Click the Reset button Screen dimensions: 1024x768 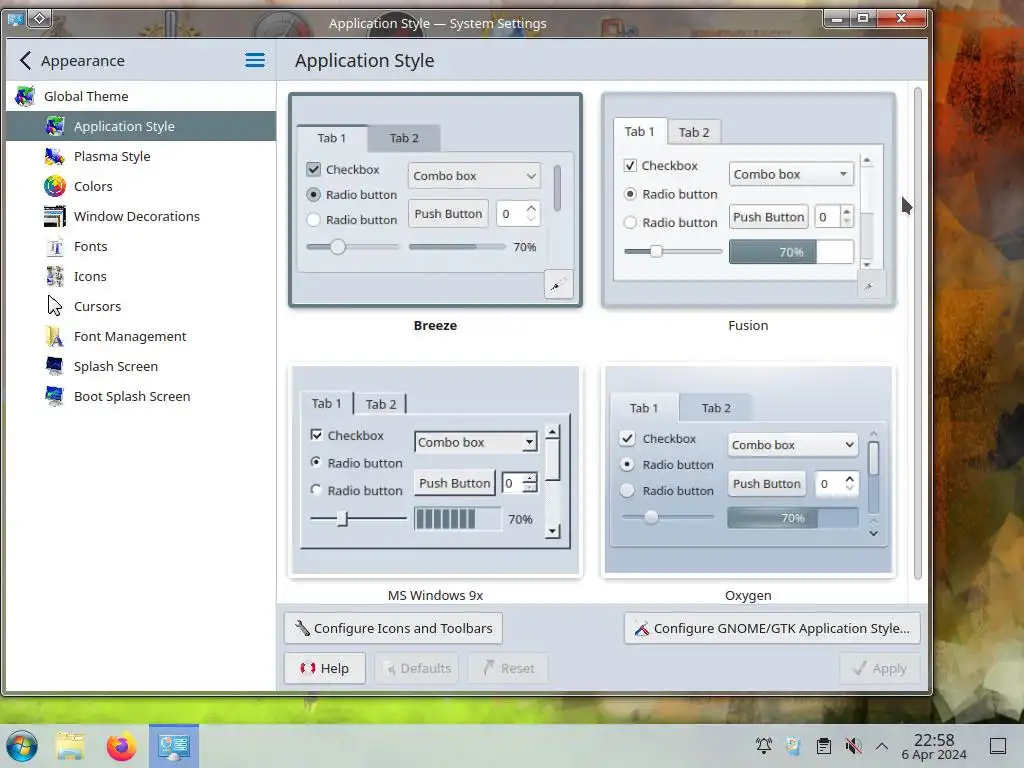click(508, 668)
